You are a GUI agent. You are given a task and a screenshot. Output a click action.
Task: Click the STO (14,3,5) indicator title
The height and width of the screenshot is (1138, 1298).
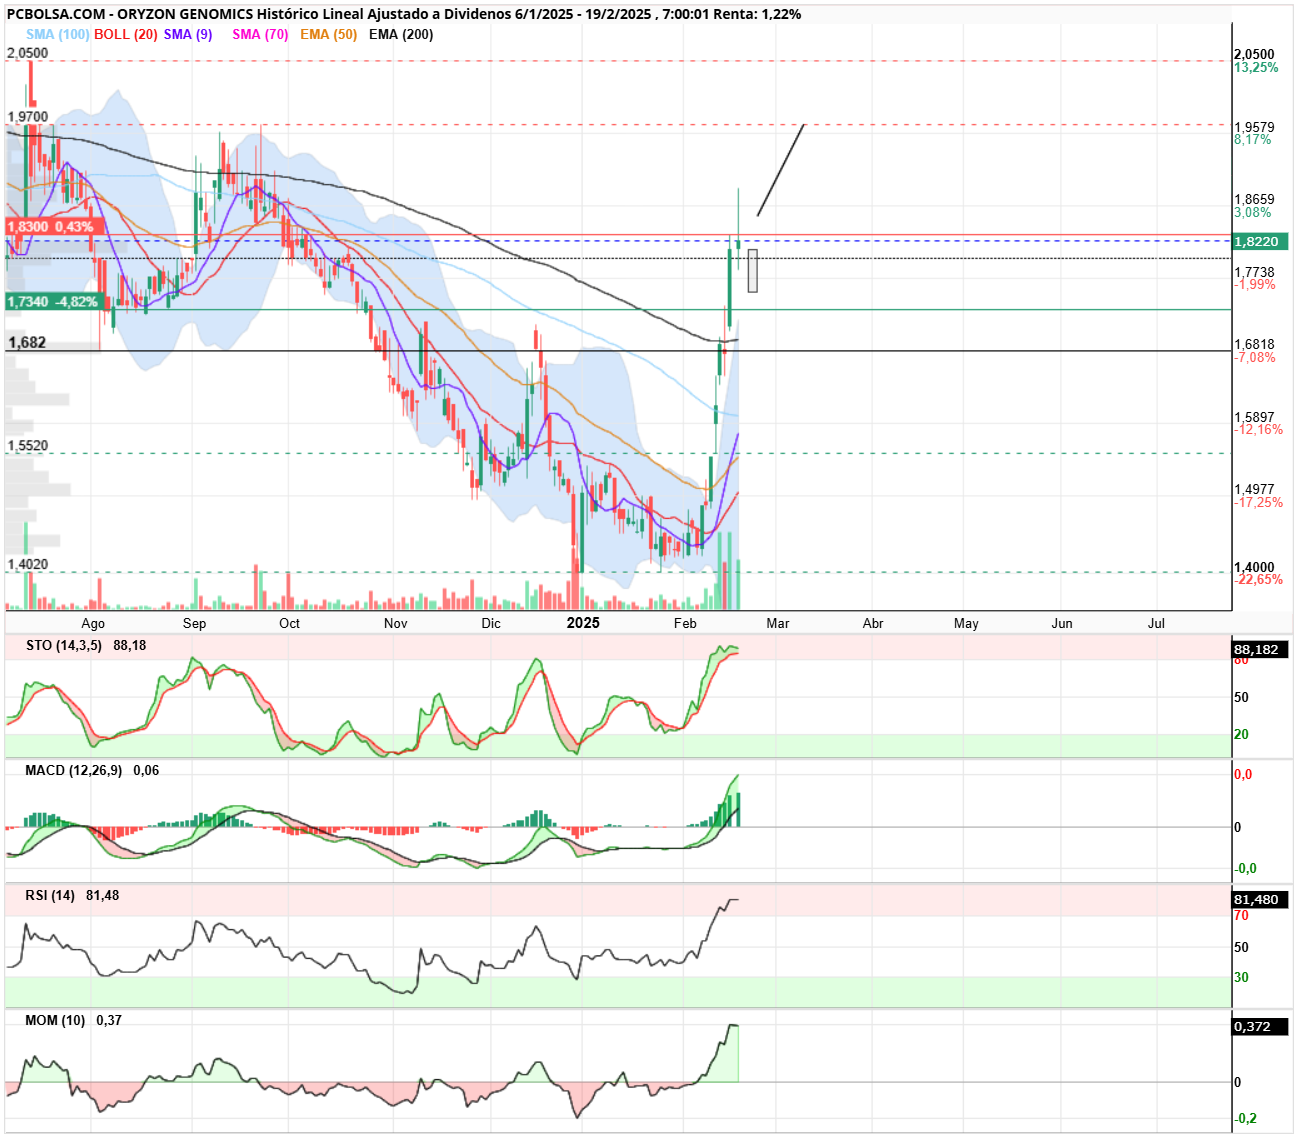(64, 645)
